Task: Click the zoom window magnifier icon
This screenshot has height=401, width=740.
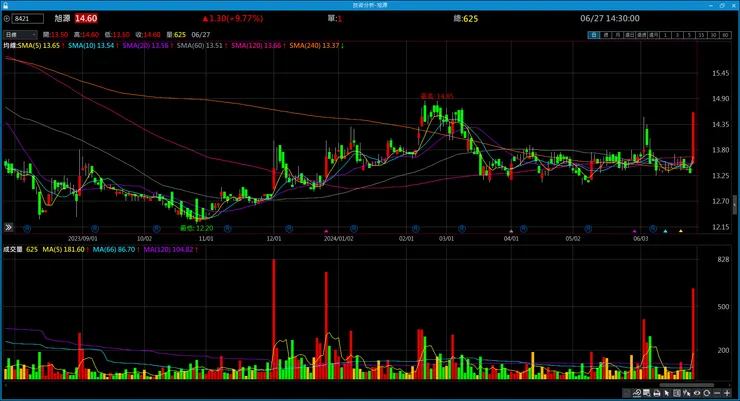Action: (647, 393)
